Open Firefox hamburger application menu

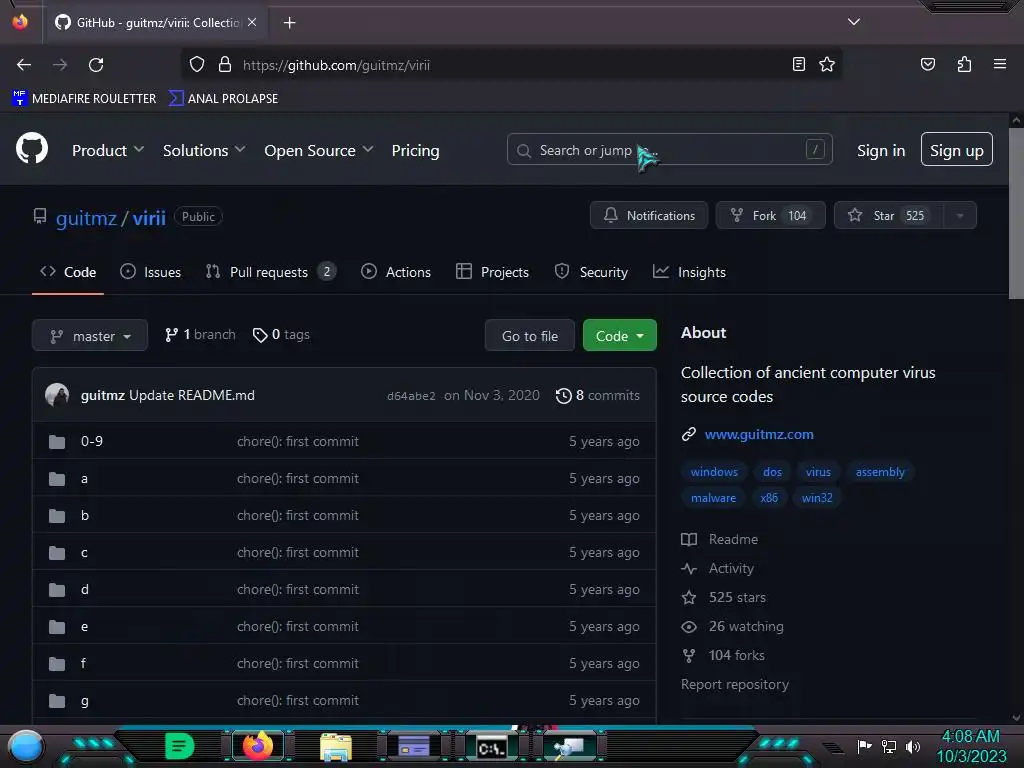pos(999,64)
